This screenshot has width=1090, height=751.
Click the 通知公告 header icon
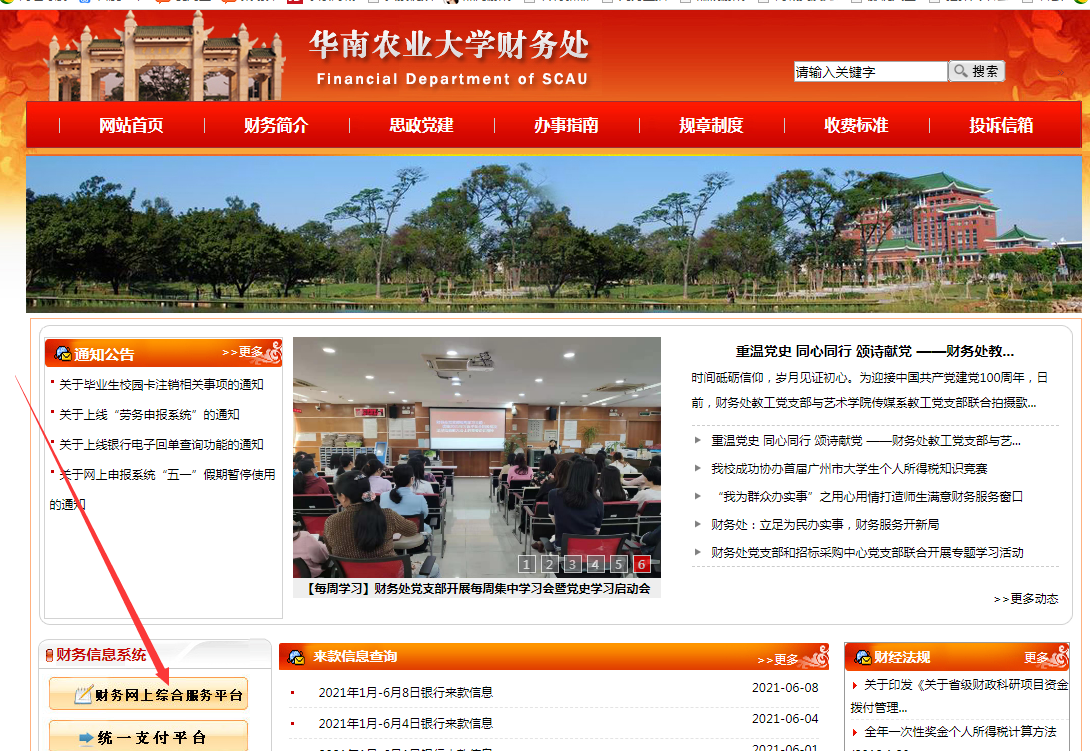pyautogui.click(x=63, y=353)
